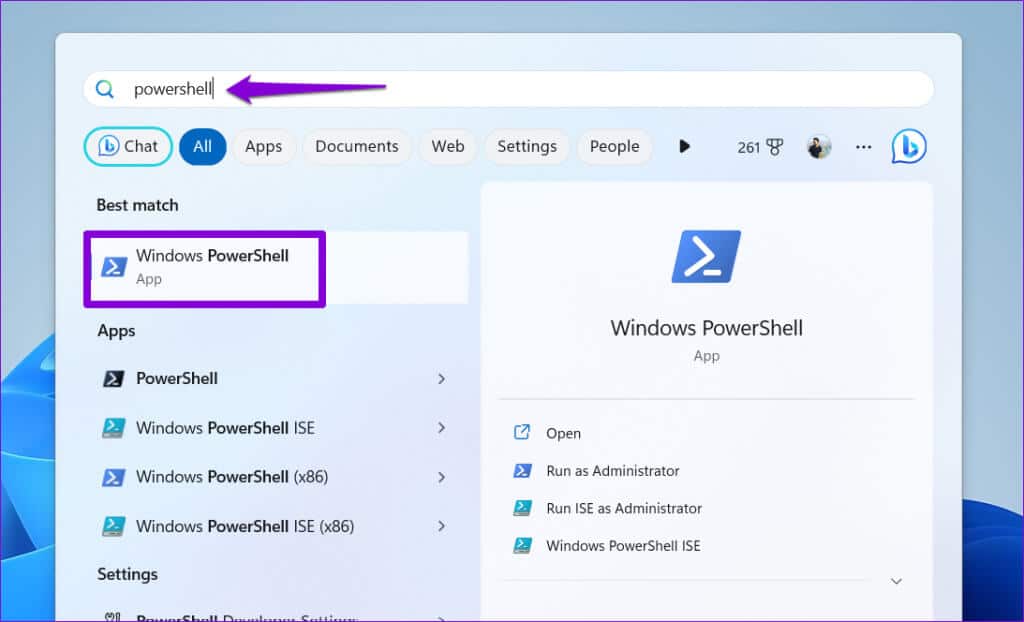This screenshot has height=622, width=1024.
Task: Switch to Settings filter
Action: [527, 146]
